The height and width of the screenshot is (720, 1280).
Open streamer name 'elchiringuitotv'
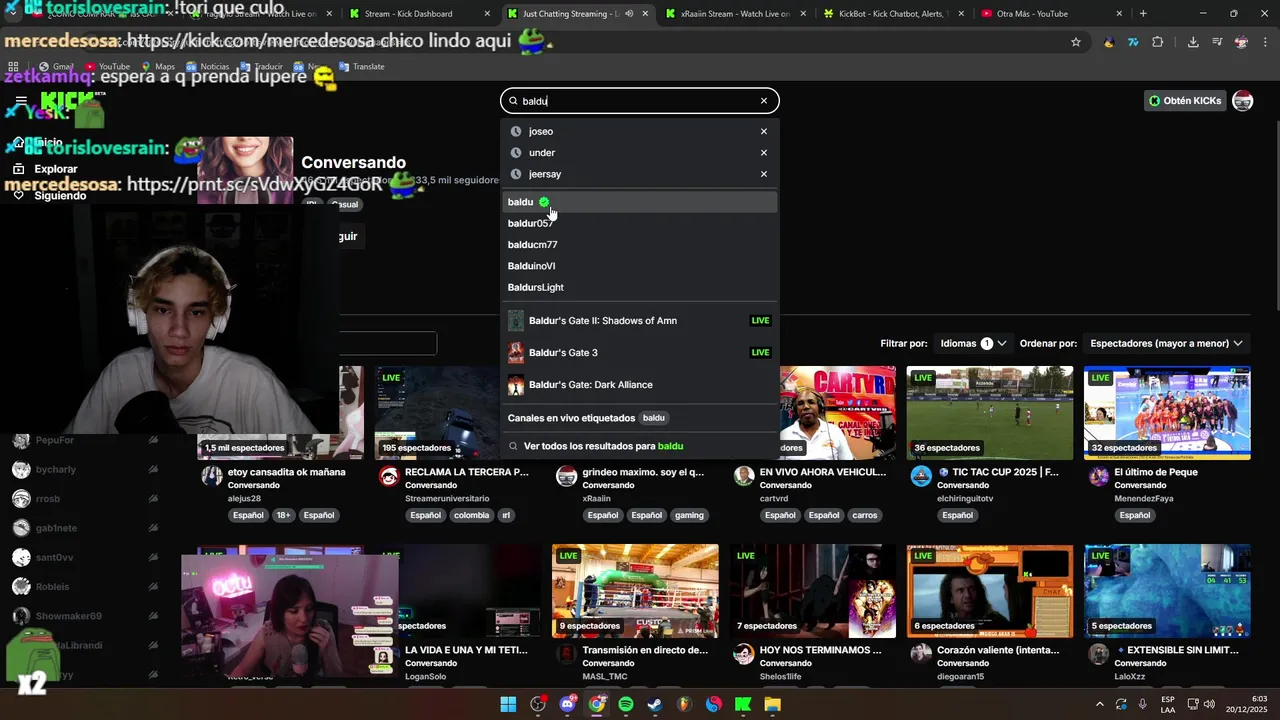coord(965,499)
